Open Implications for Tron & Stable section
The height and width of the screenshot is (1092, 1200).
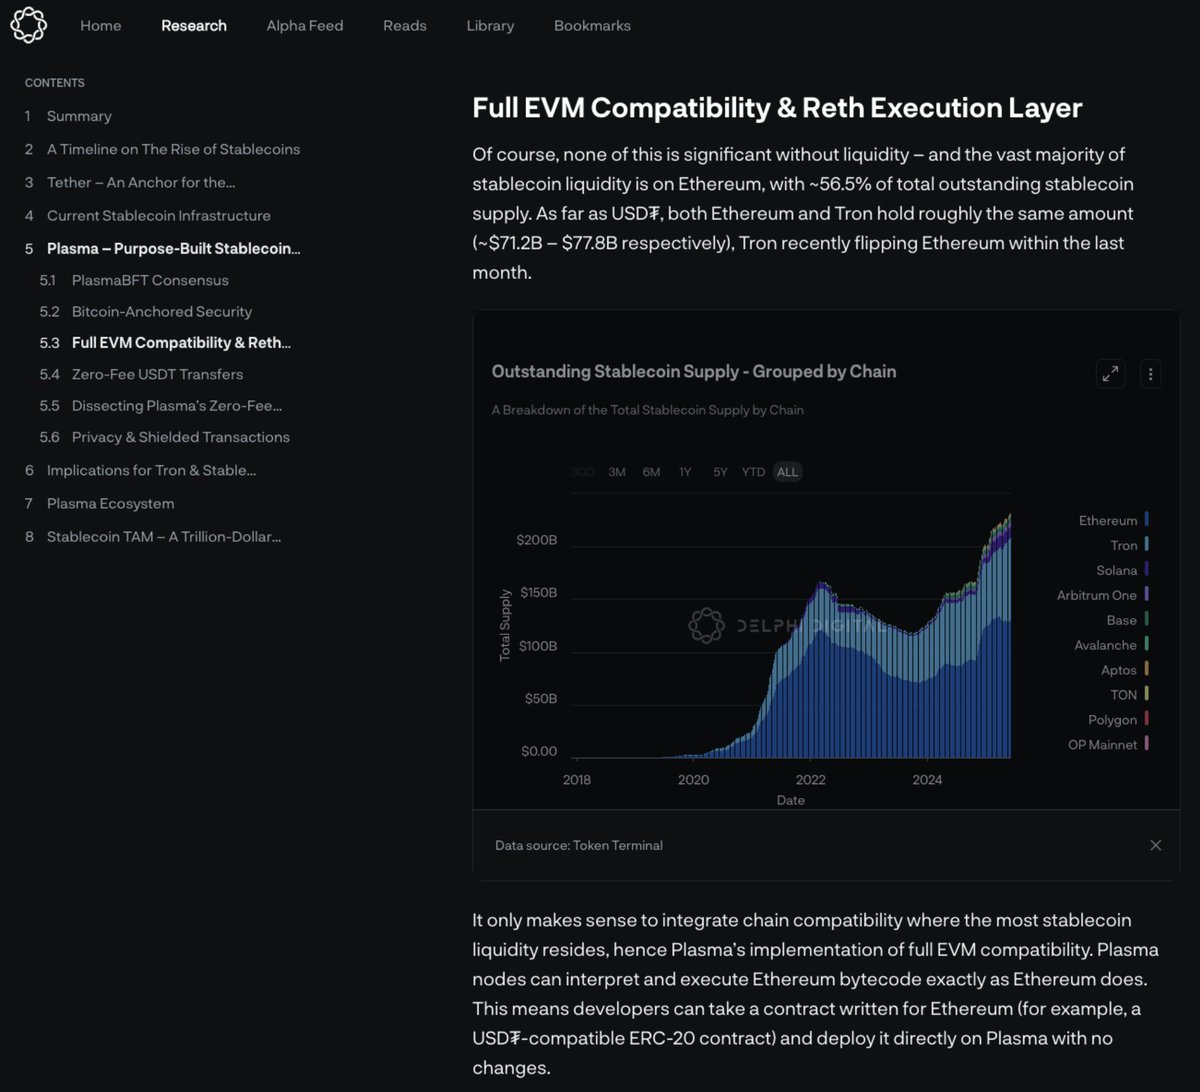[x=151, y=470]
